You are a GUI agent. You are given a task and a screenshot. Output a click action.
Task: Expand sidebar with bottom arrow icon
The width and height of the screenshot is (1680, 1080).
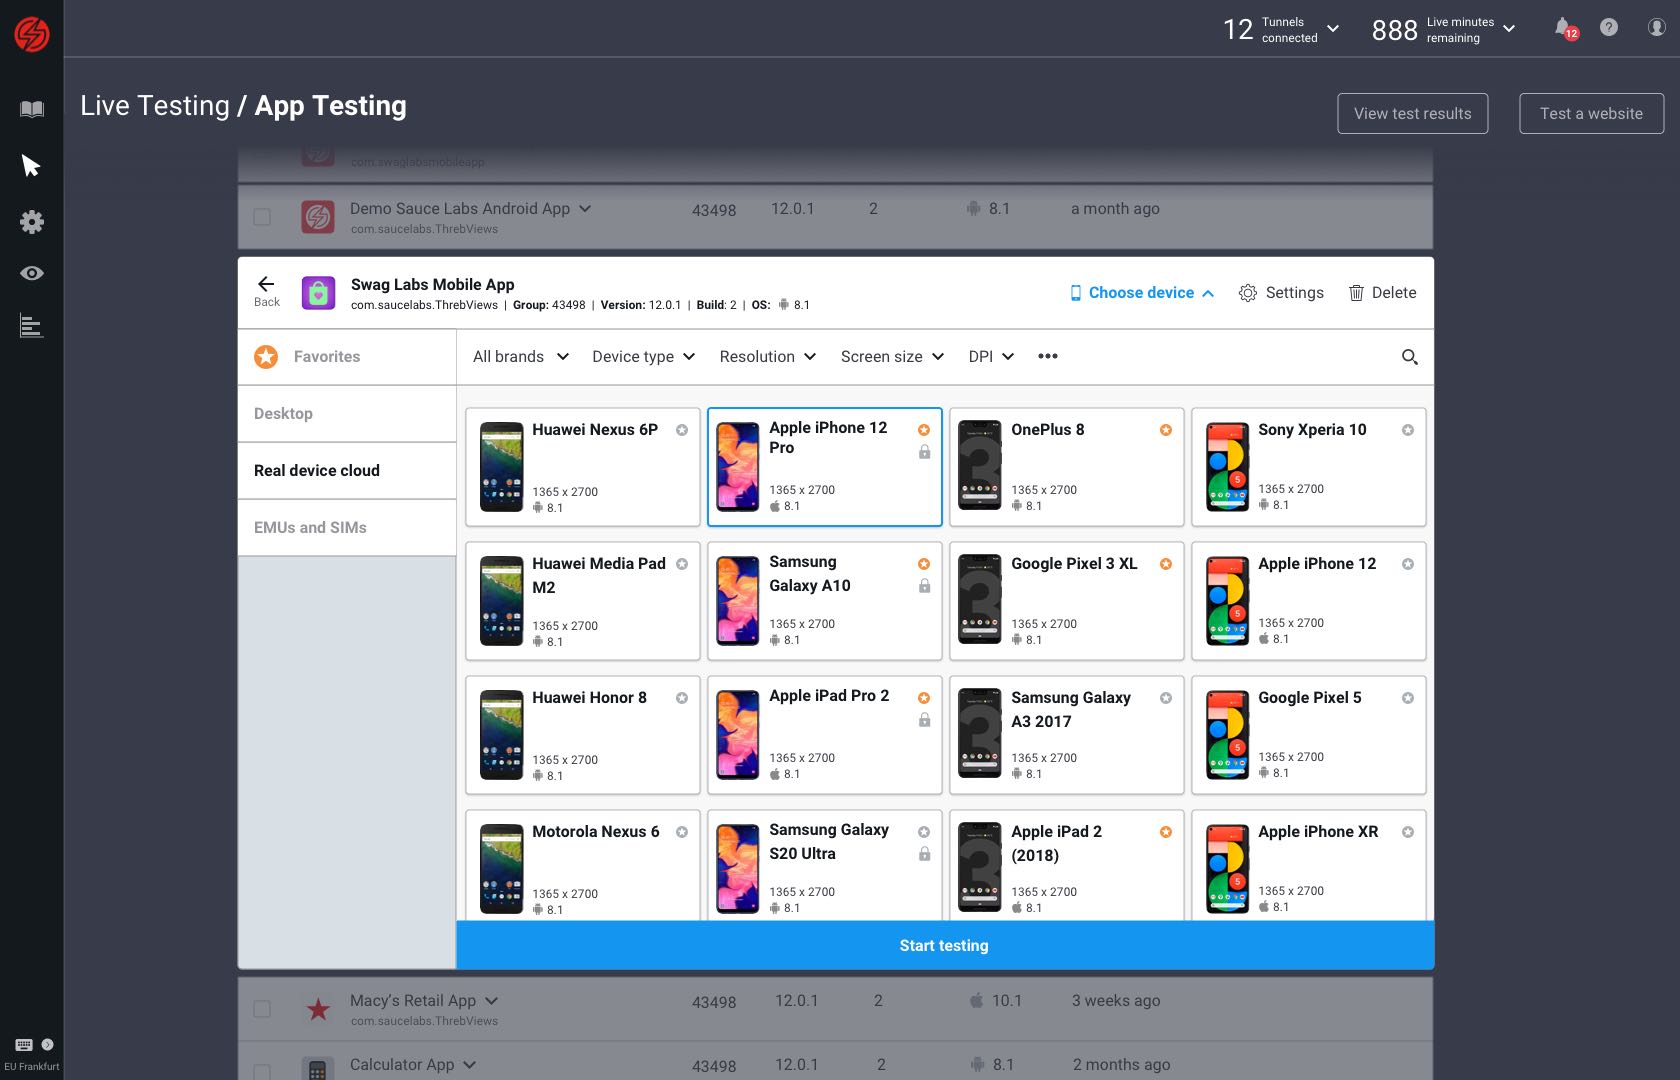(47, 1044)
